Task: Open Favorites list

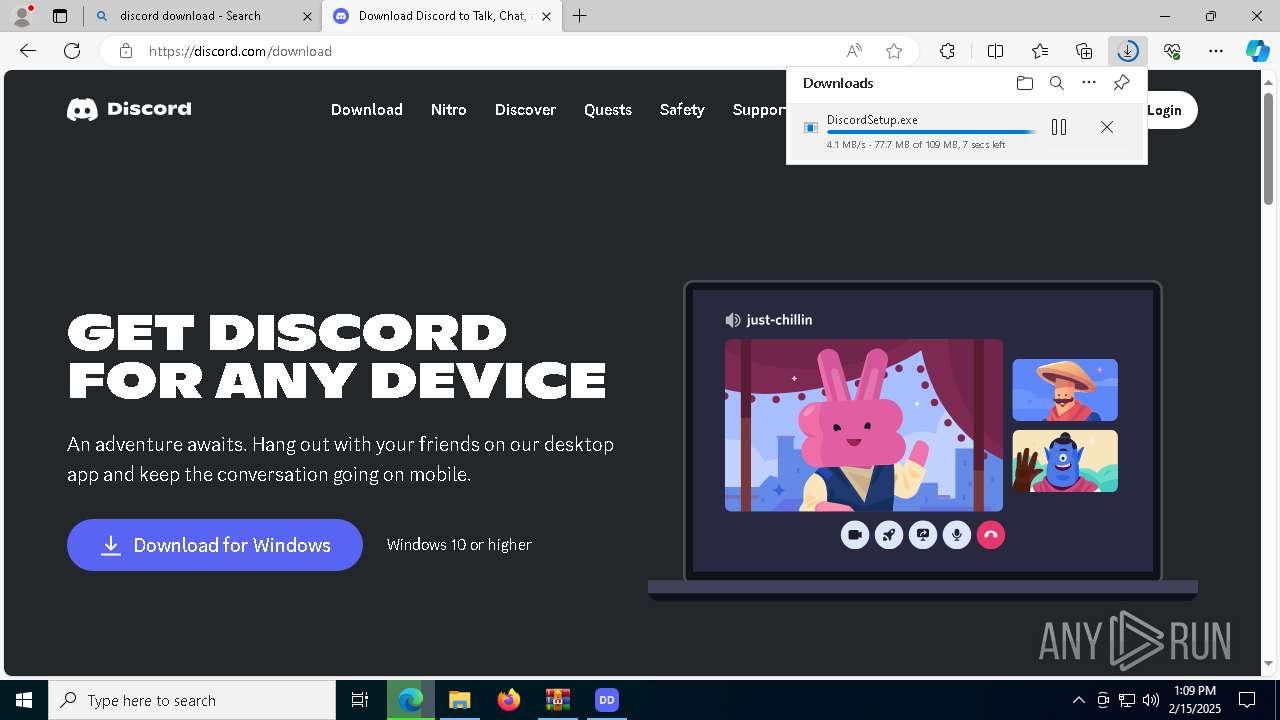Action: click(1040, 51)
